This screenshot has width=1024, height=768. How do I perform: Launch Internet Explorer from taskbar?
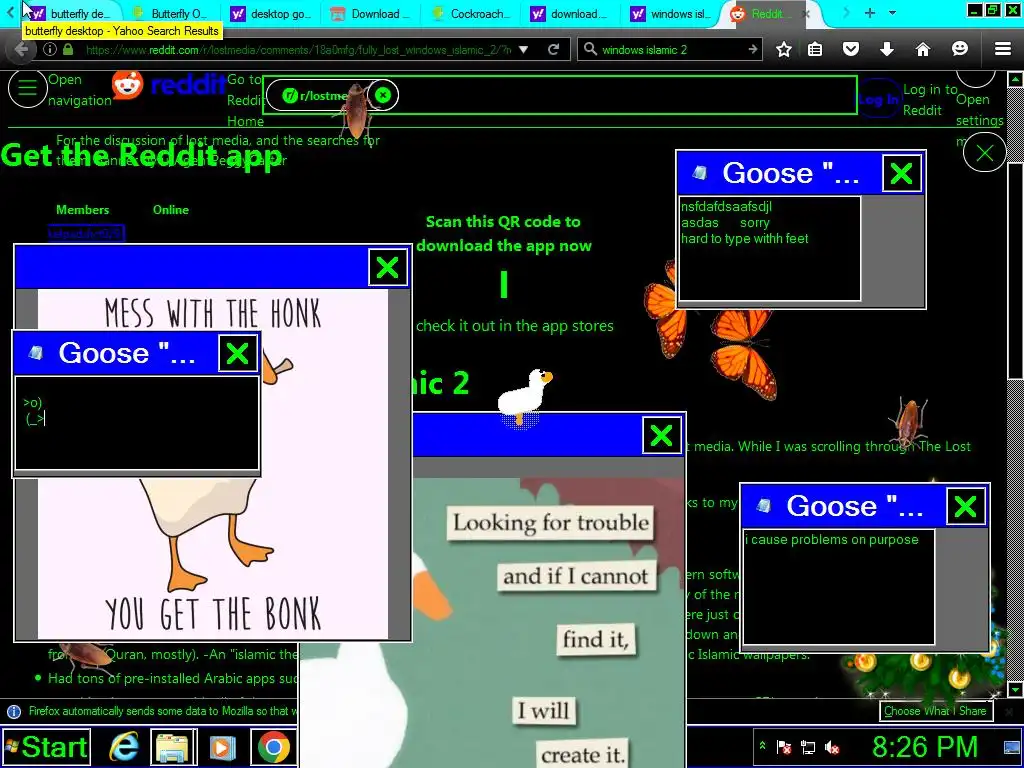tap(123, 747)
